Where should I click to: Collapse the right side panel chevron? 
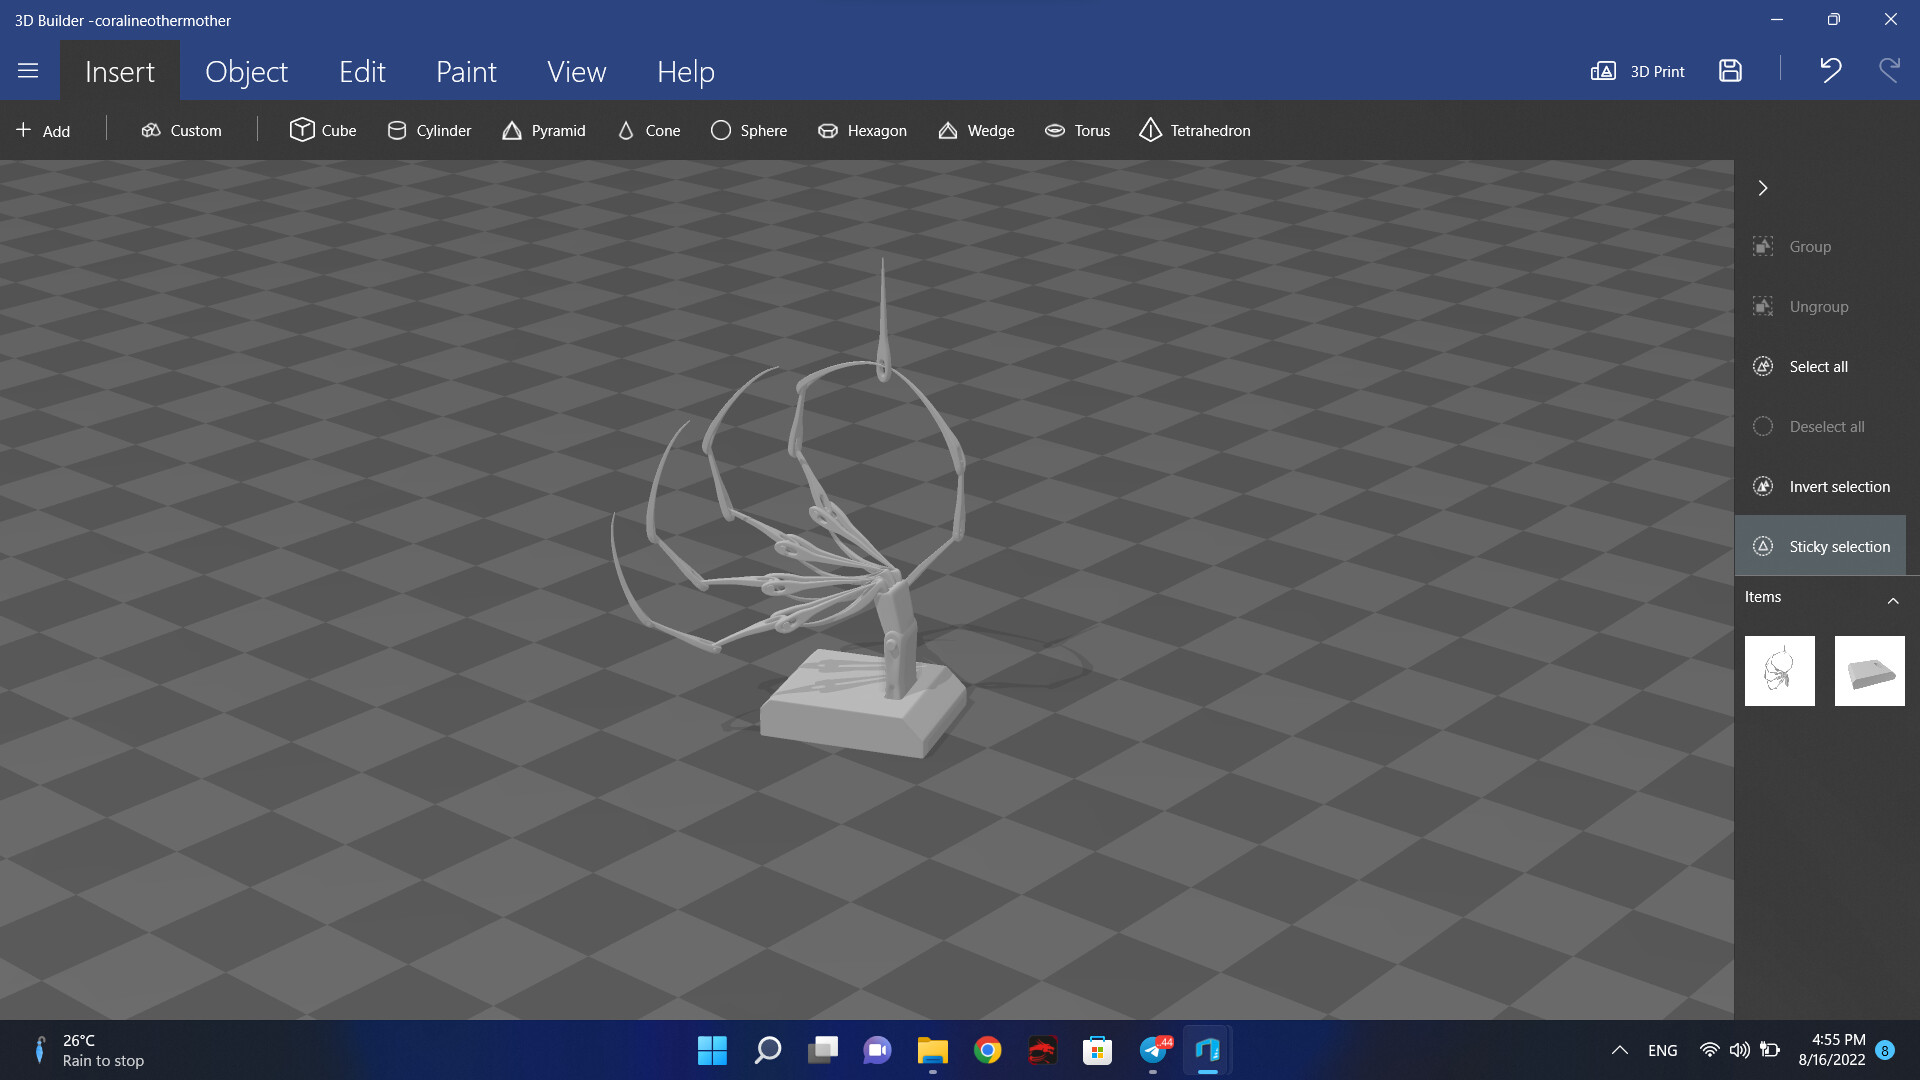pos(1763,188)
